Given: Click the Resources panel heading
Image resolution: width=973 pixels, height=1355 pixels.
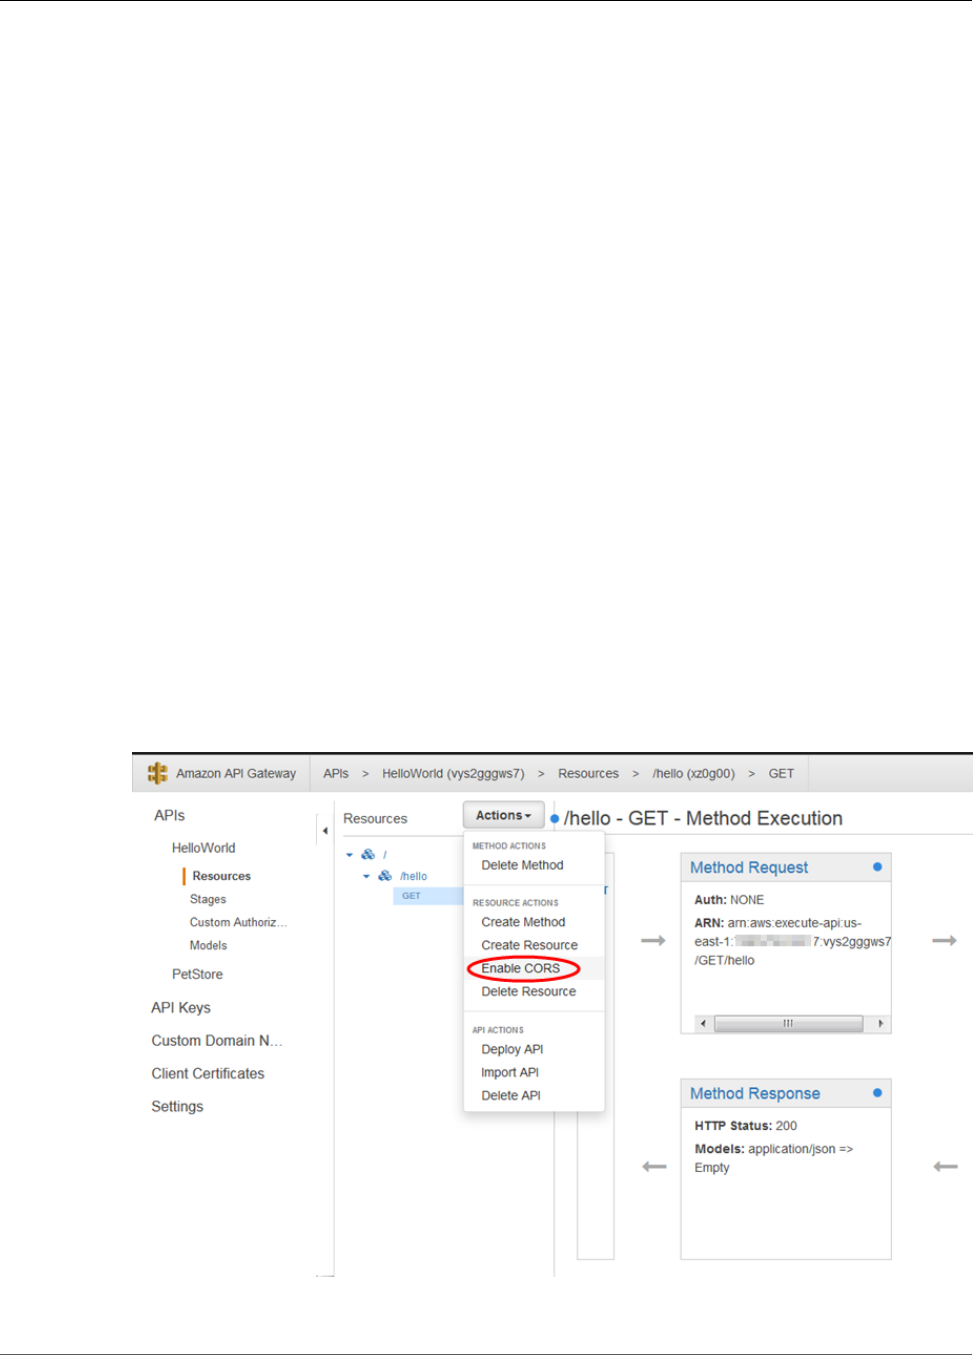Looking at the screenshot, I should pyautogui.click(x=375, y=819).
